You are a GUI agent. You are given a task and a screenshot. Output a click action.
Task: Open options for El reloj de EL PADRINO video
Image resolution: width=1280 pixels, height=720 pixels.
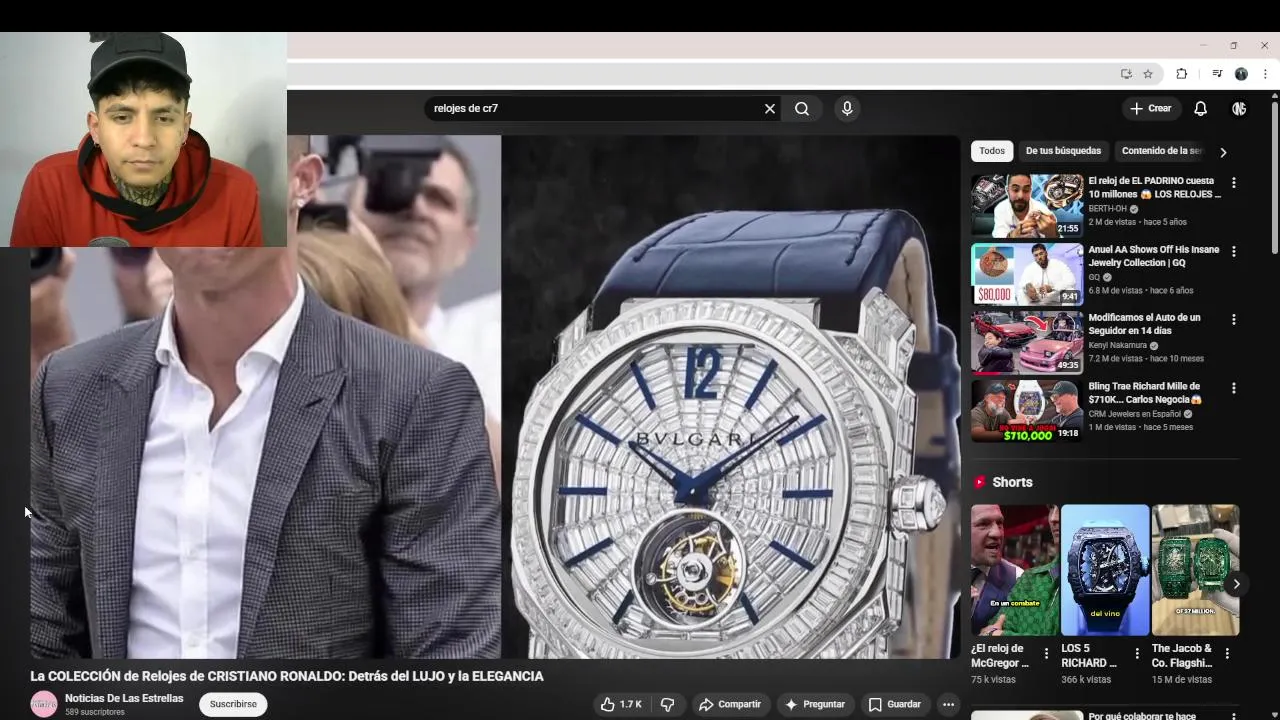[x=1234, y=183]
